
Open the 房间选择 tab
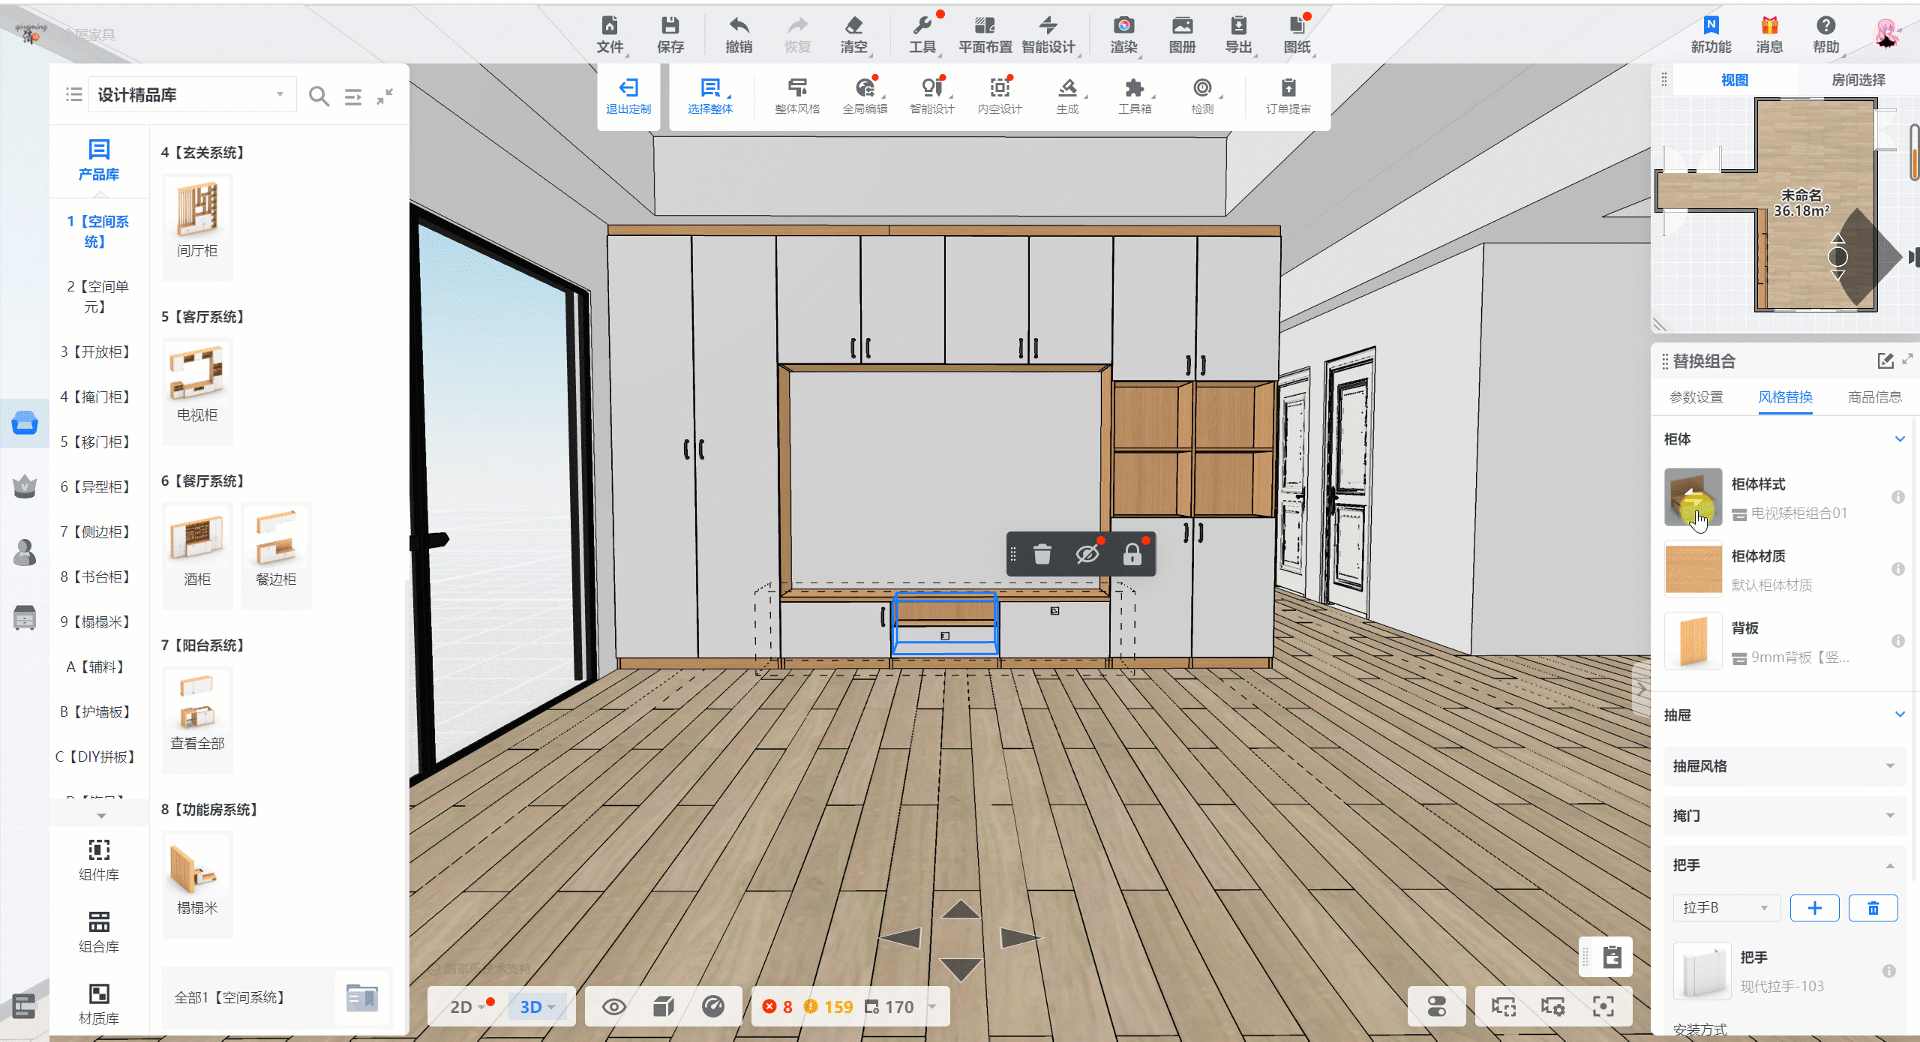1858,80
